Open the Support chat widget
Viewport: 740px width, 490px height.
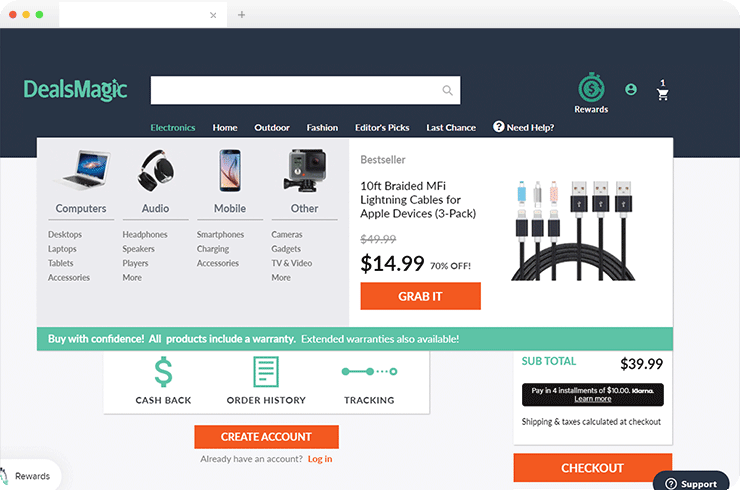click(691, 481)
